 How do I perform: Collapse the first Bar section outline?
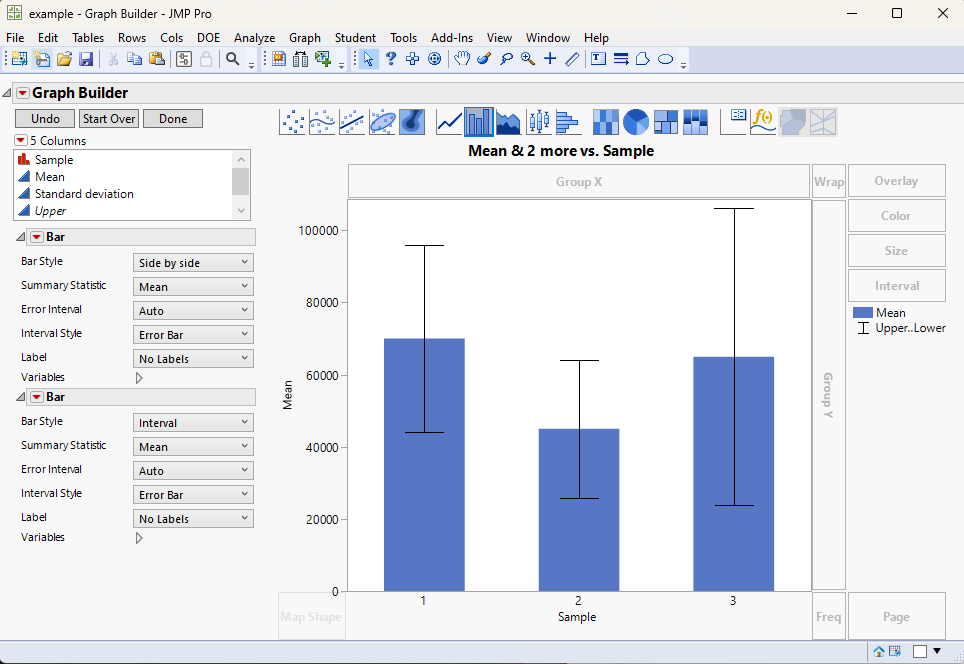(x=20, y=237)
